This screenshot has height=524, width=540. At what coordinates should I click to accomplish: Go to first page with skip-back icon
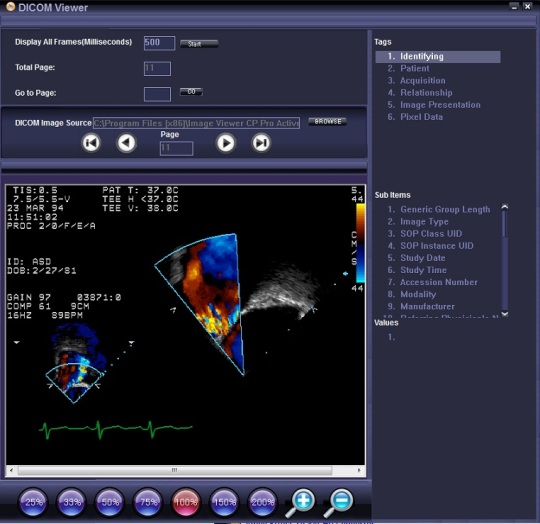91,143
